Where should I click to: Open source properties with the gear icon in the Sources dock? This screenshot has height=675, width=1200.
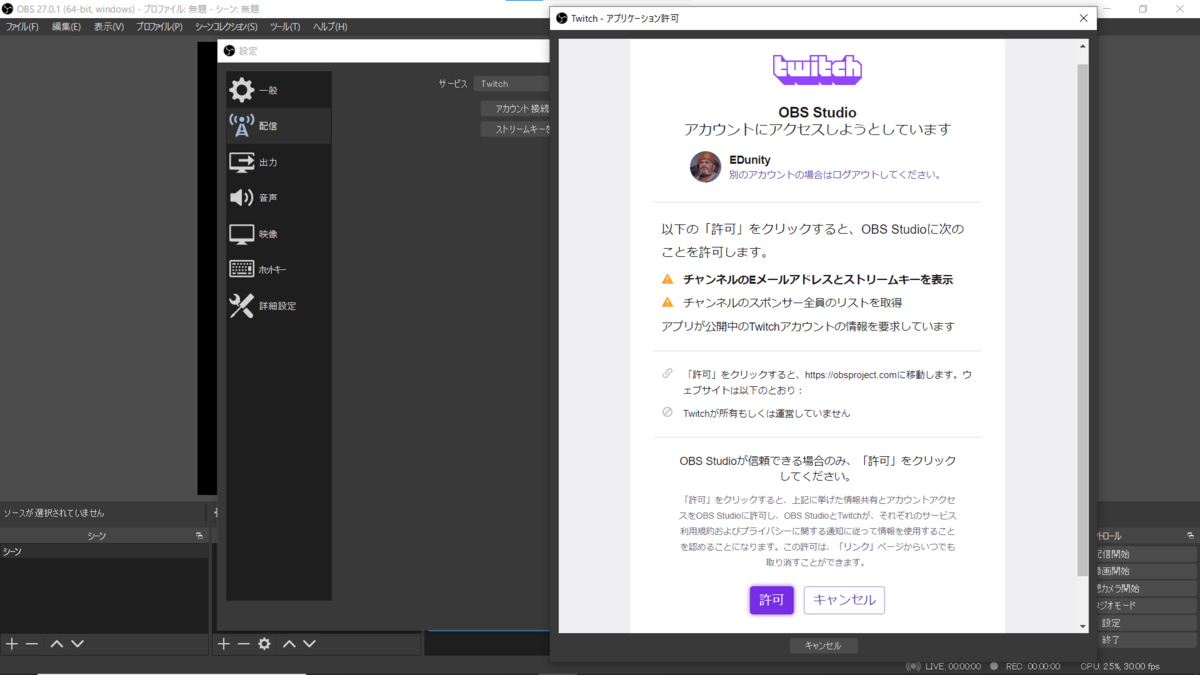[x=264, y=644]
